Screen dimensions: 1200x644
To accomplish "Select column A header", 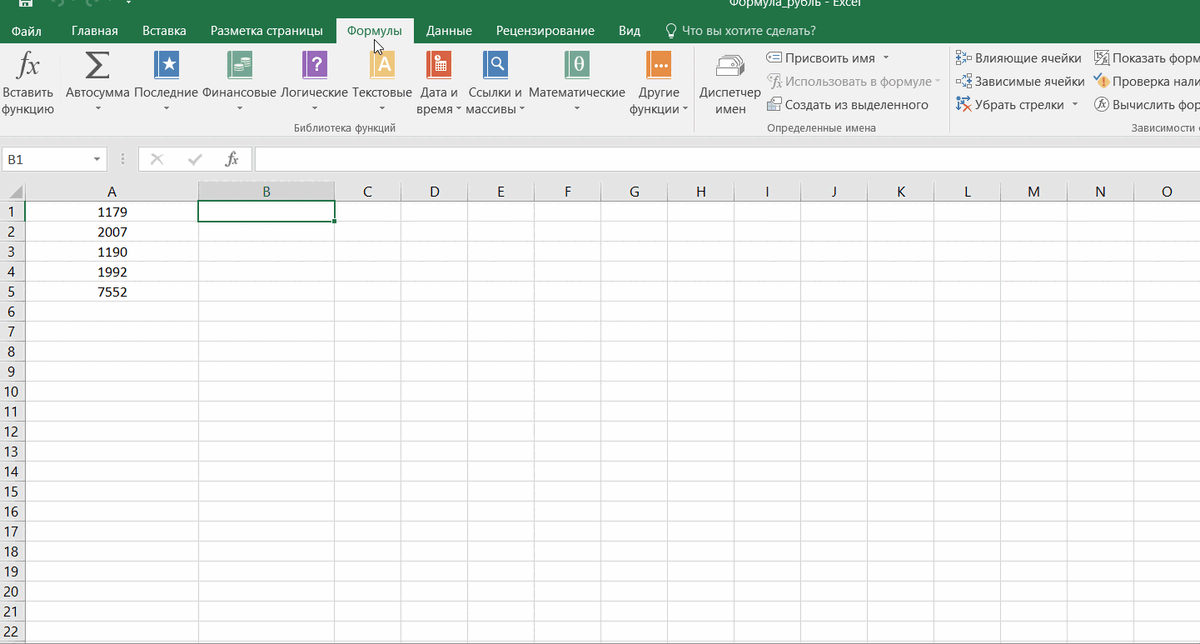I will [x=112, y=192].
